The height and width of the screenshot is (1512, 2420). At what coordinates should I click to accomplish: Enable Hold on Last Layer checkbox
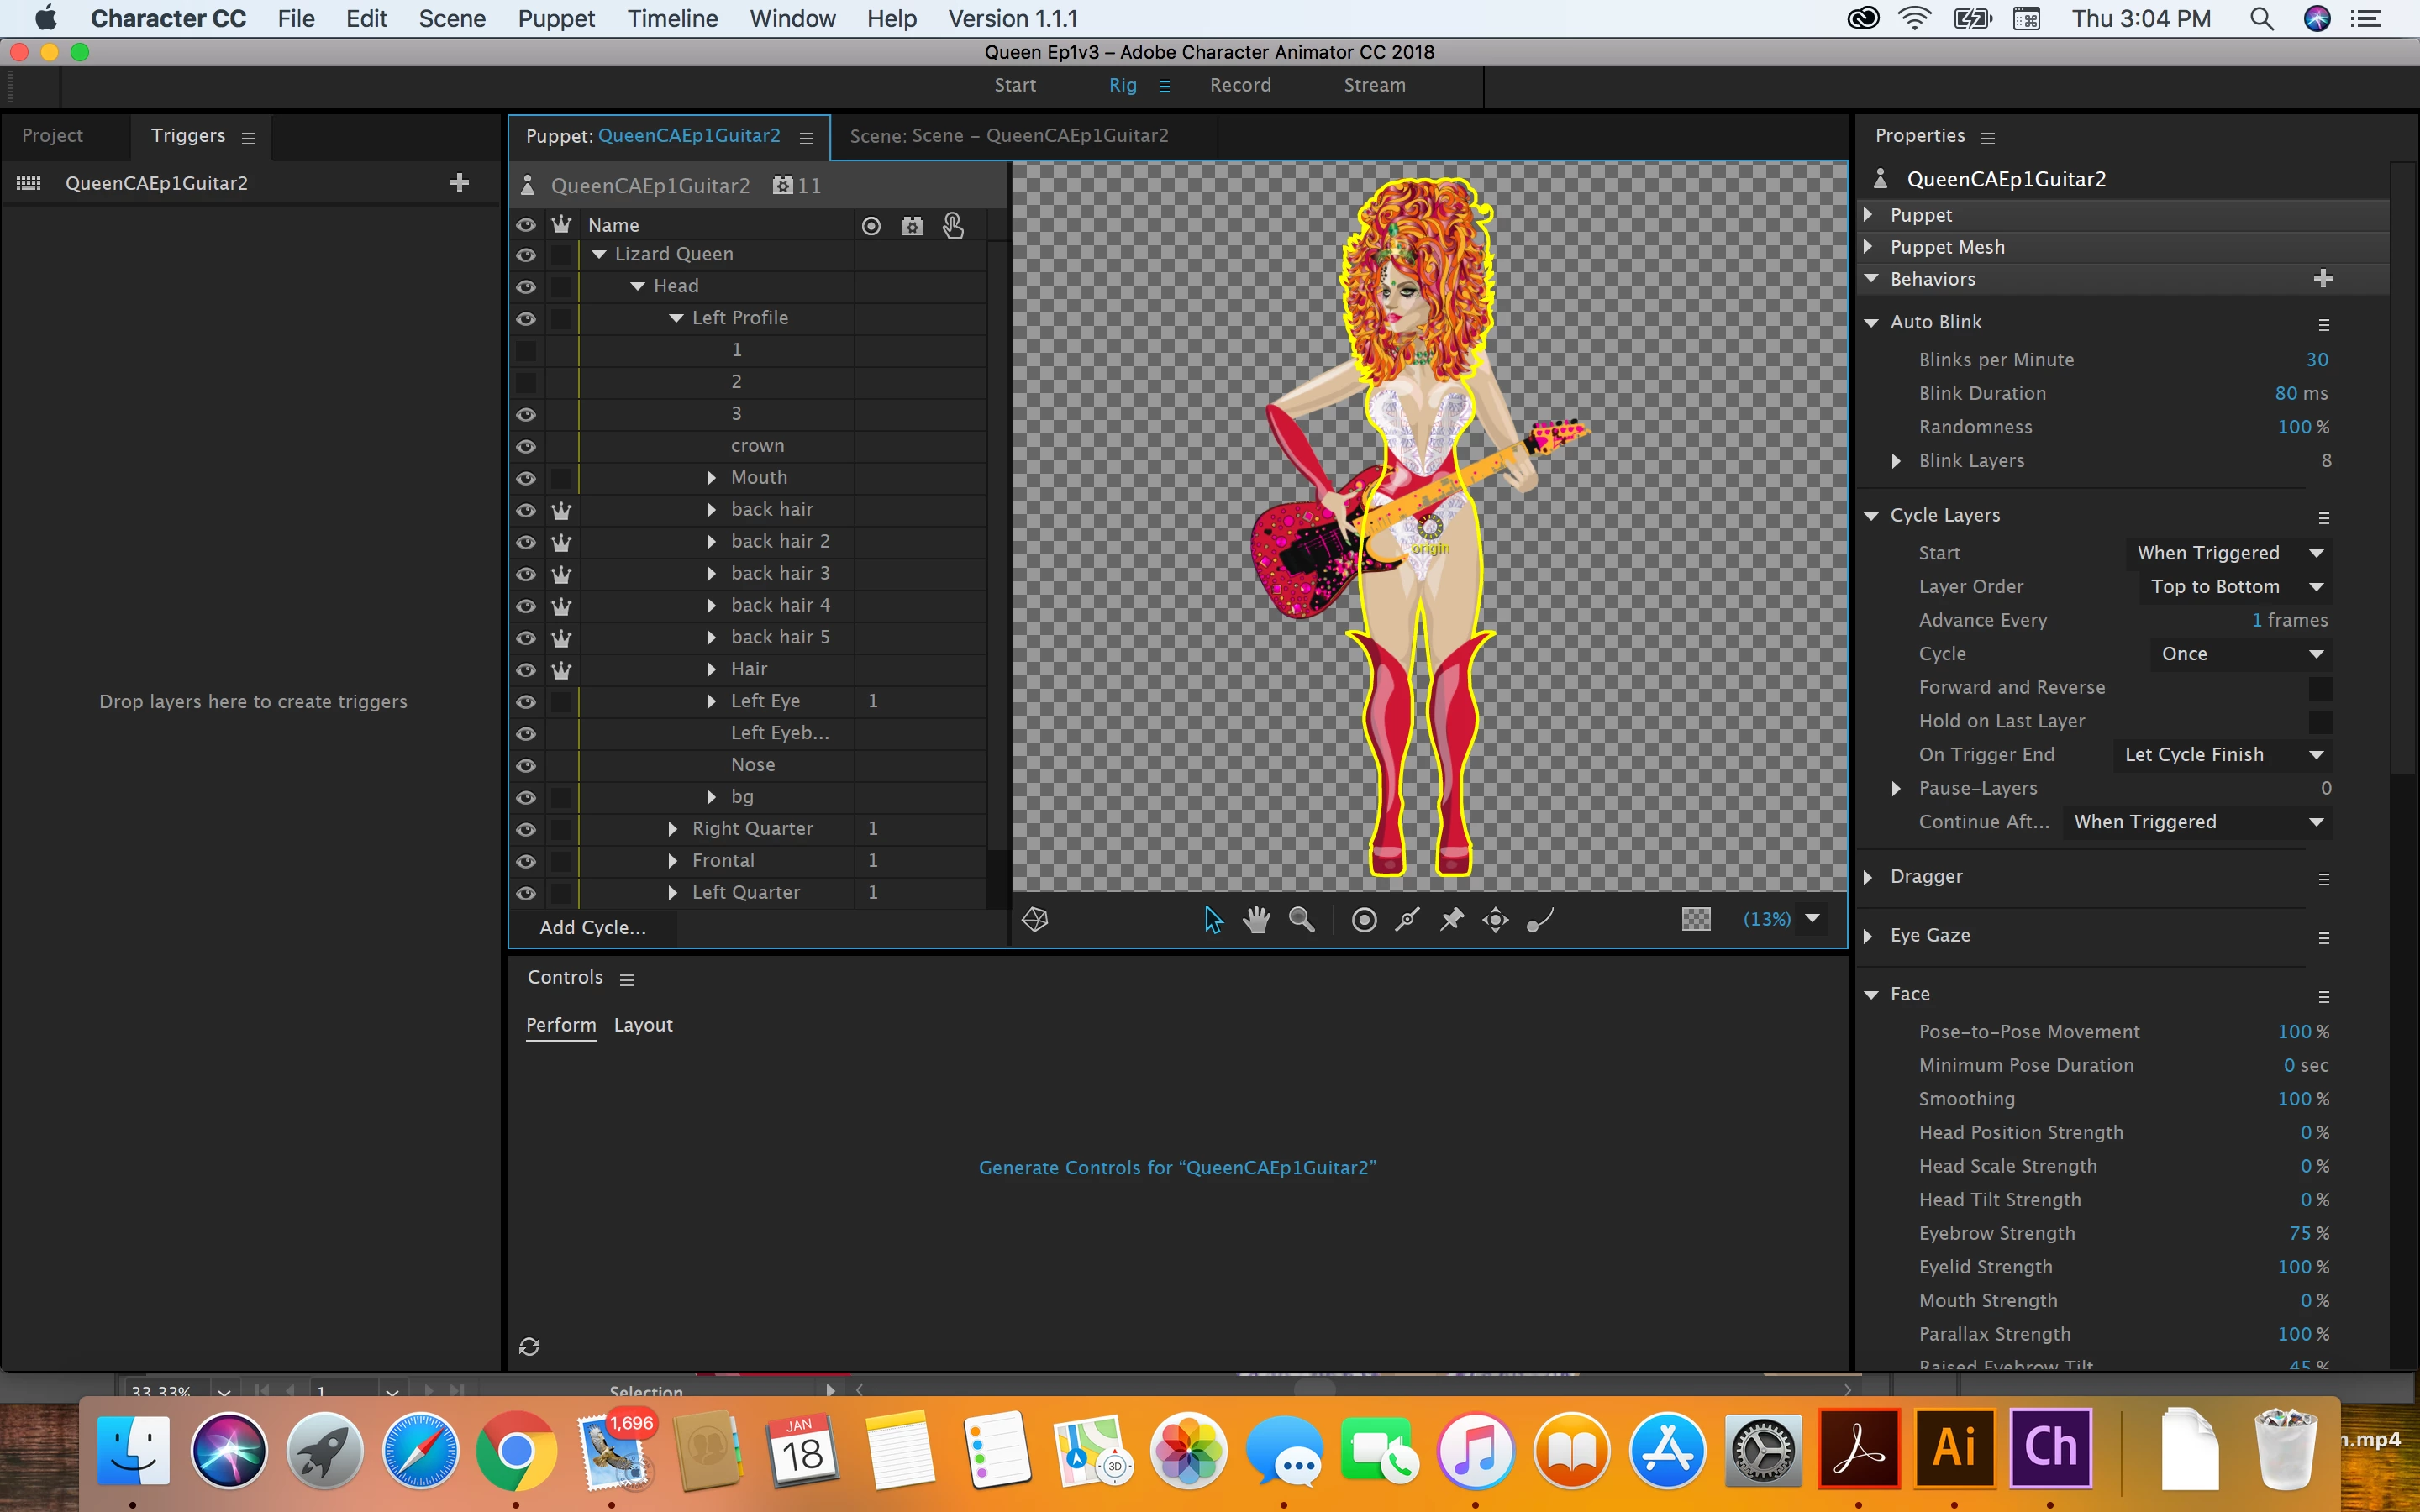pyautogui.click(x=2319, y=721)
